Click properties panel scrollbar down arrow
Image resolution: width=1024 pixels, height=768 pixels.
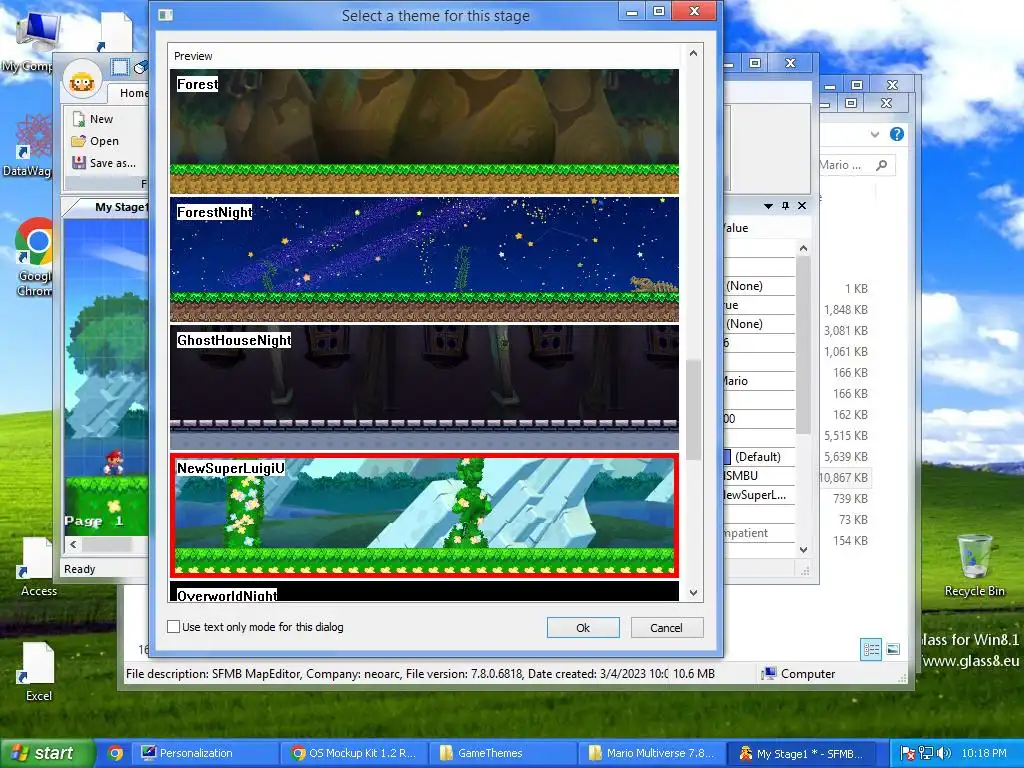click(x=803, y=549)
